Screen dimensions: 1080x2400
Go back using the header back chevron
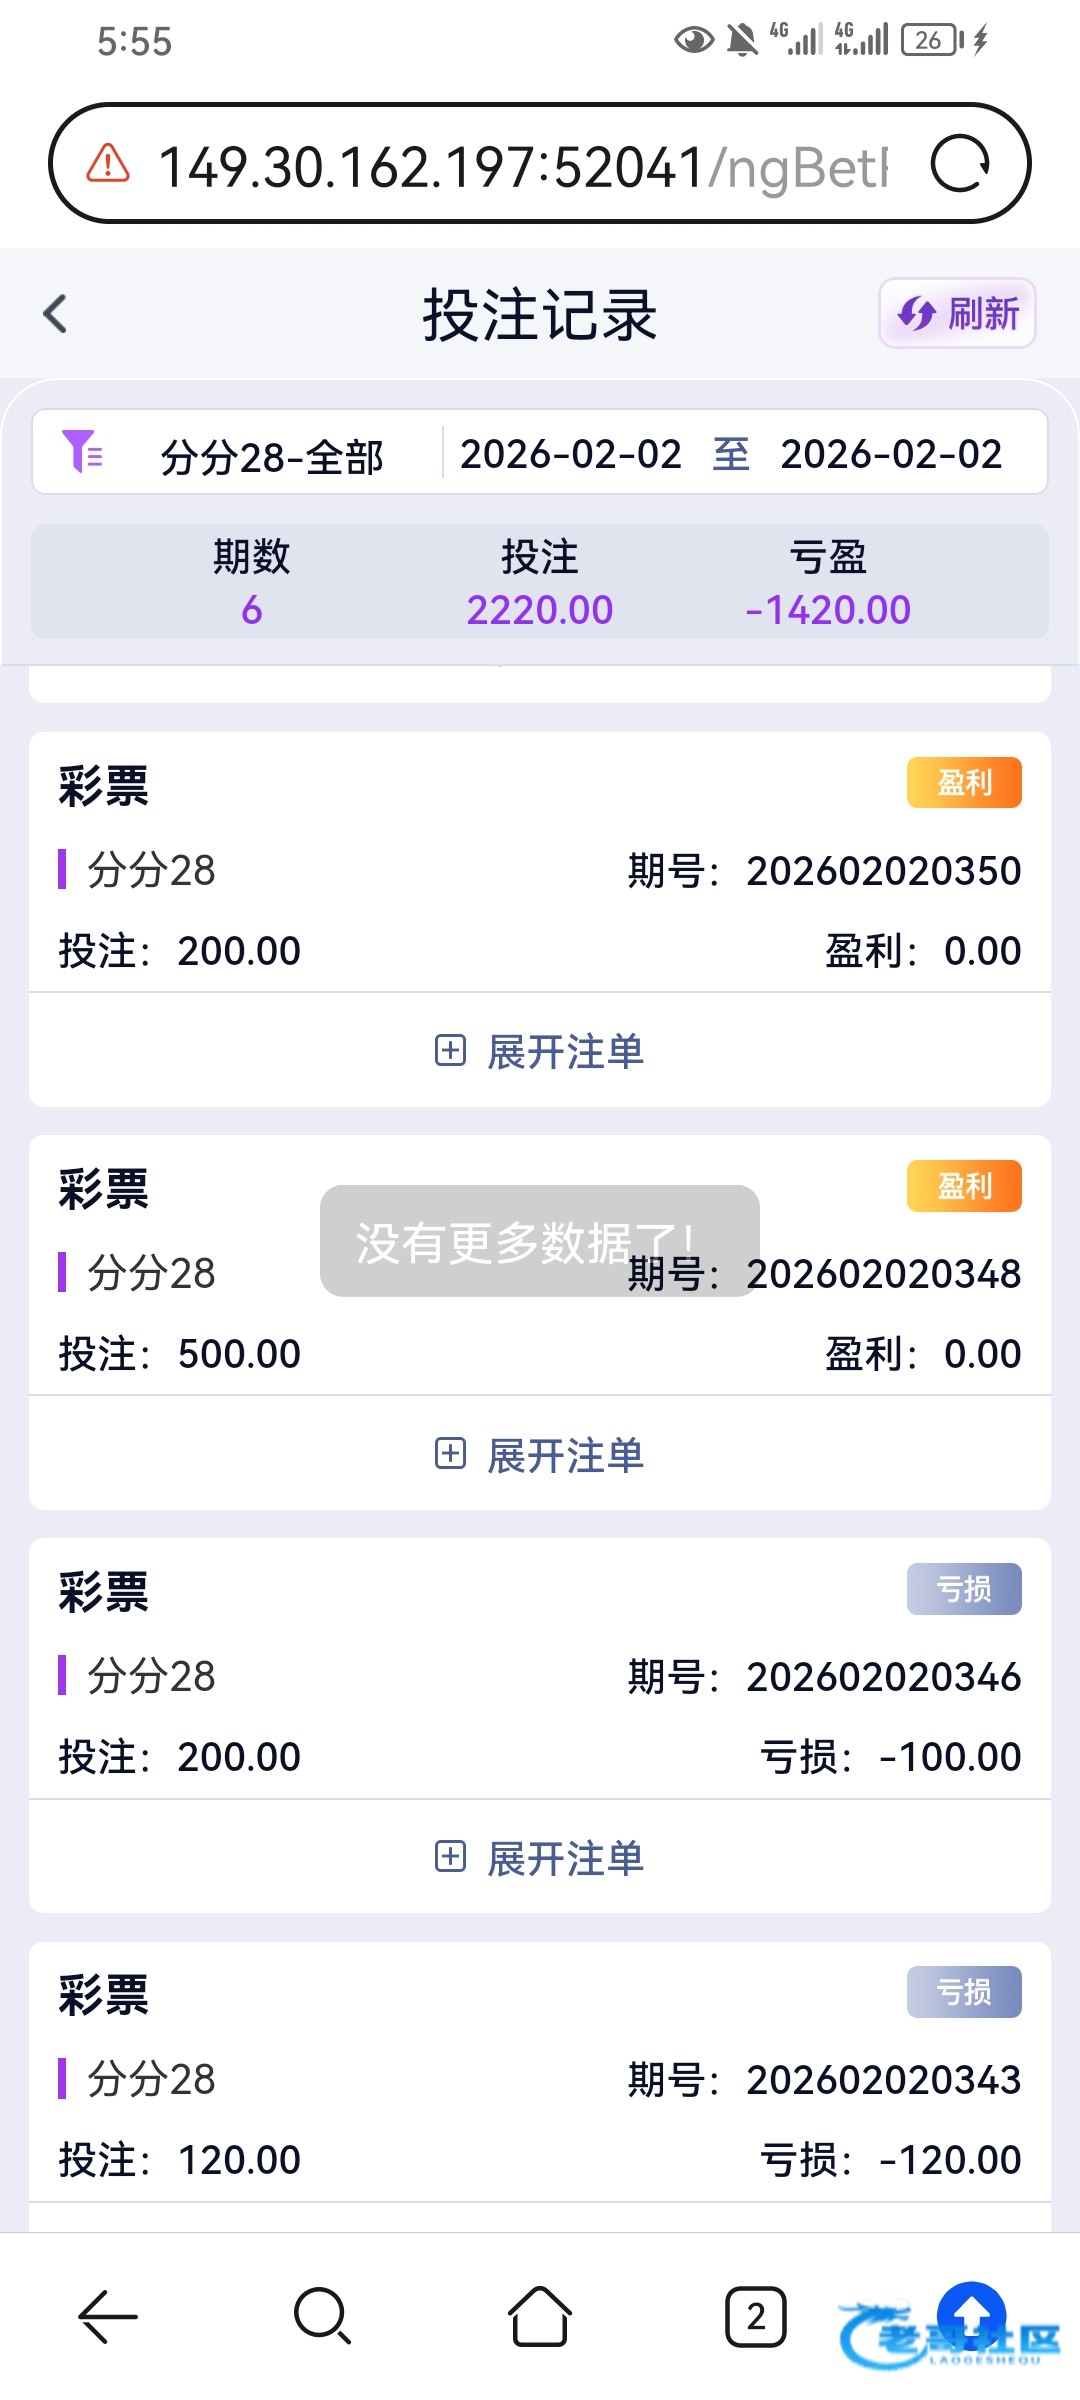pos(56,314)
